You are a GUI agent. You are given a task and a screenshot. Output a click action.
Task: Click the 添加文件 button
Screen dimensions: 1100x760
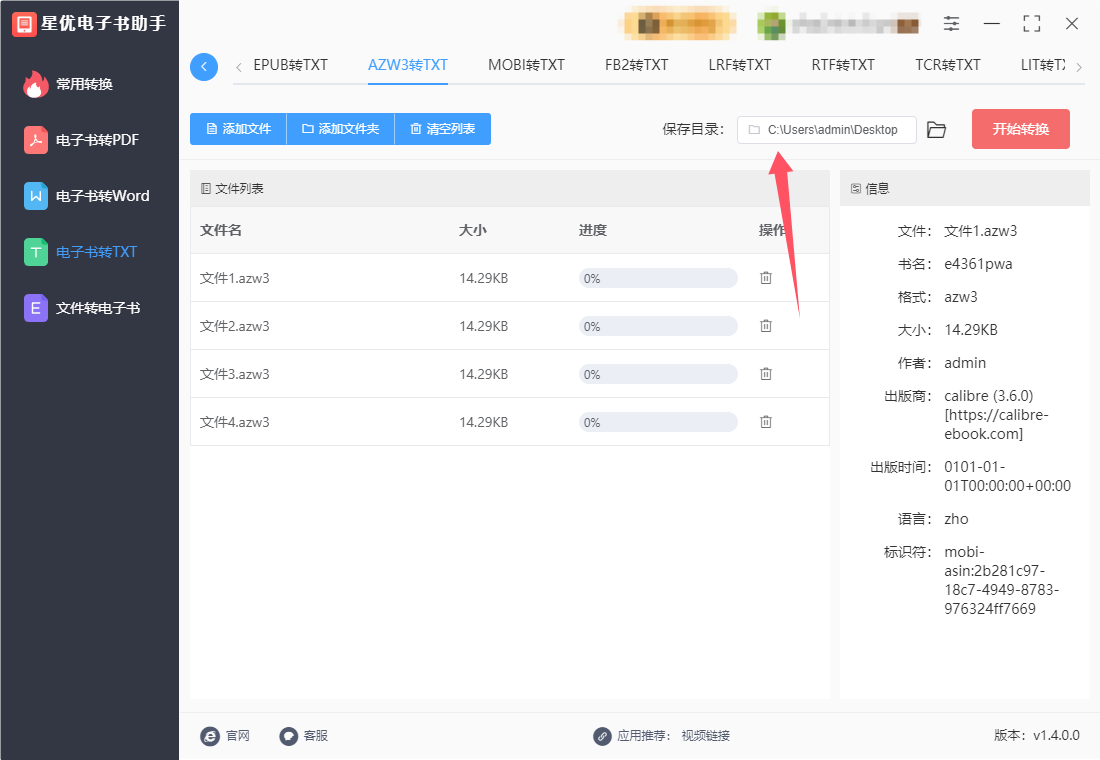click(239, 129)
